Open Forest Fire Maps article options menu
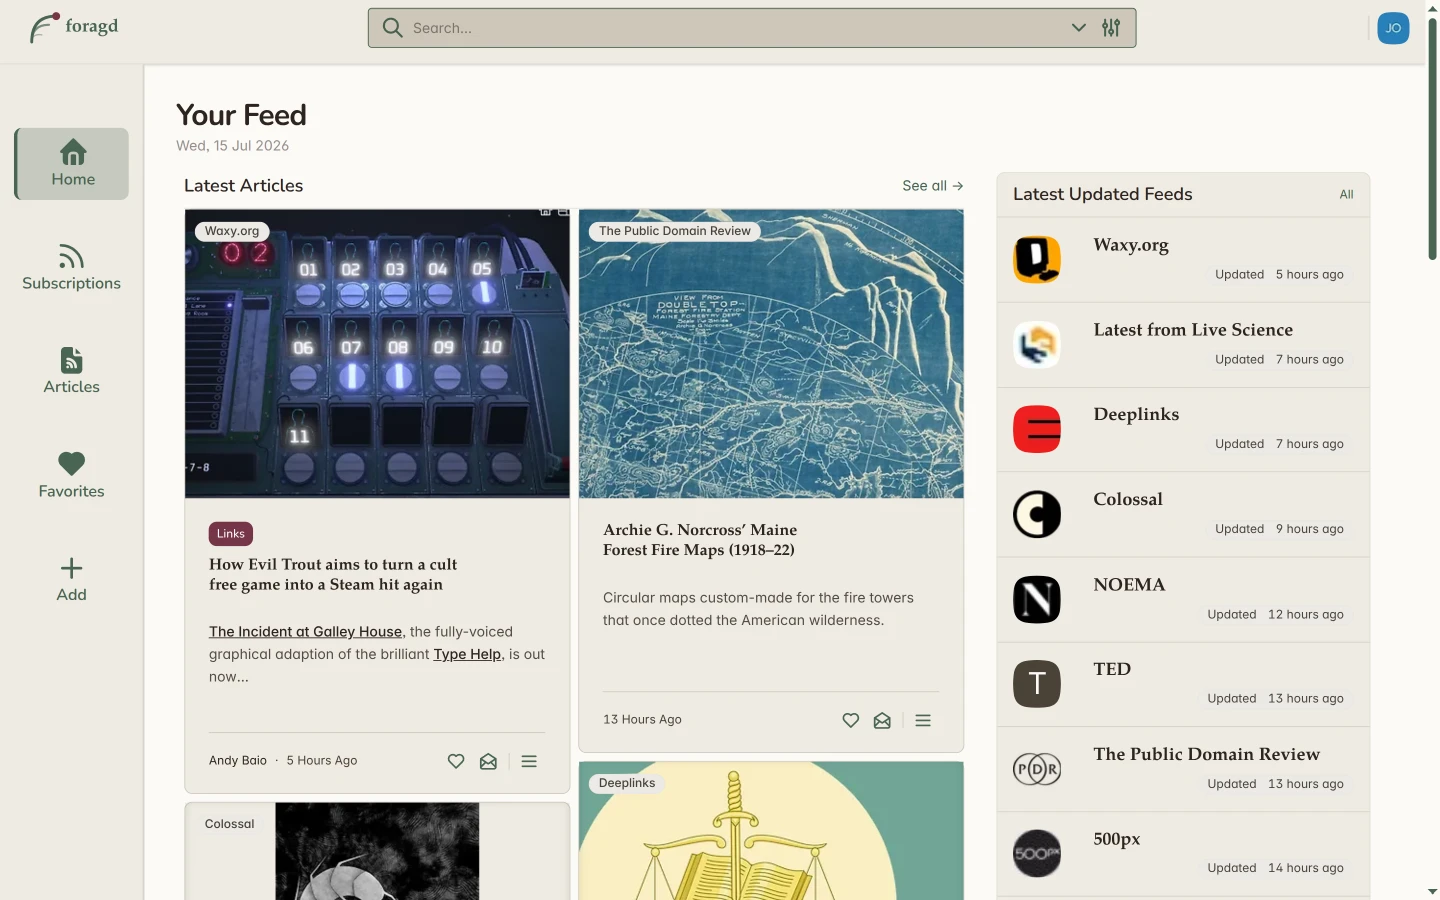This screenshot has height=900, width=1440. pos(923,720)
